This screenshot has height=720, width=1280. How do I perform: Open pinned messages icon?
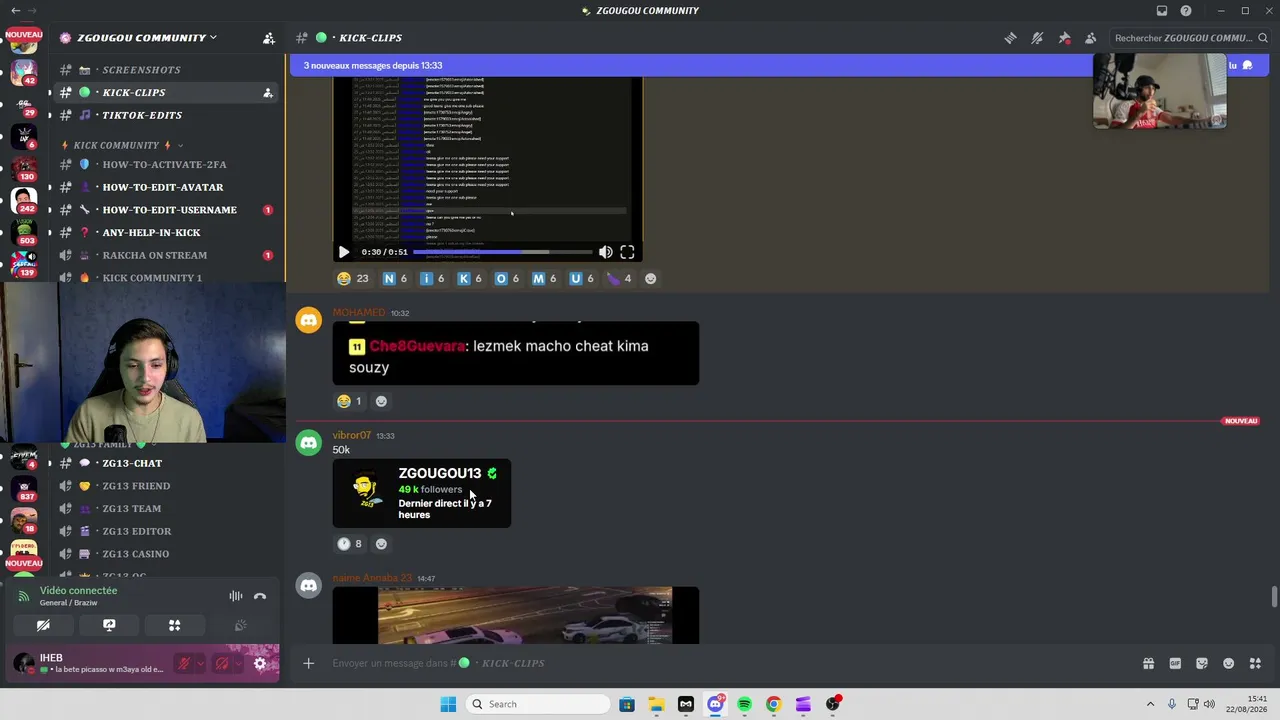tap(1064, 38)
